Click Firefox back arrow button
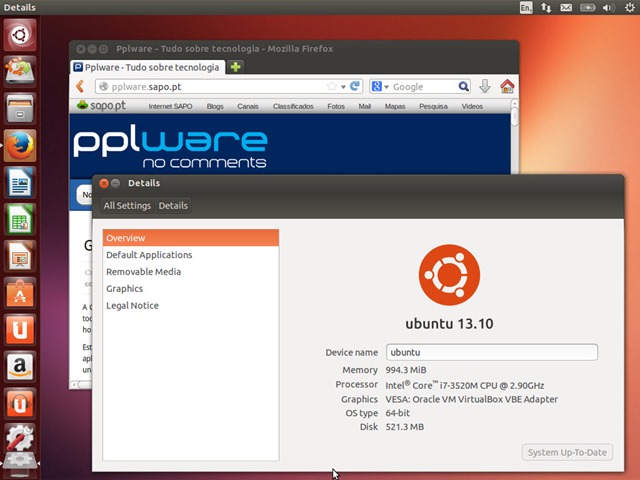The width and height of the screenshot is (640, 480). click(80, 86)
